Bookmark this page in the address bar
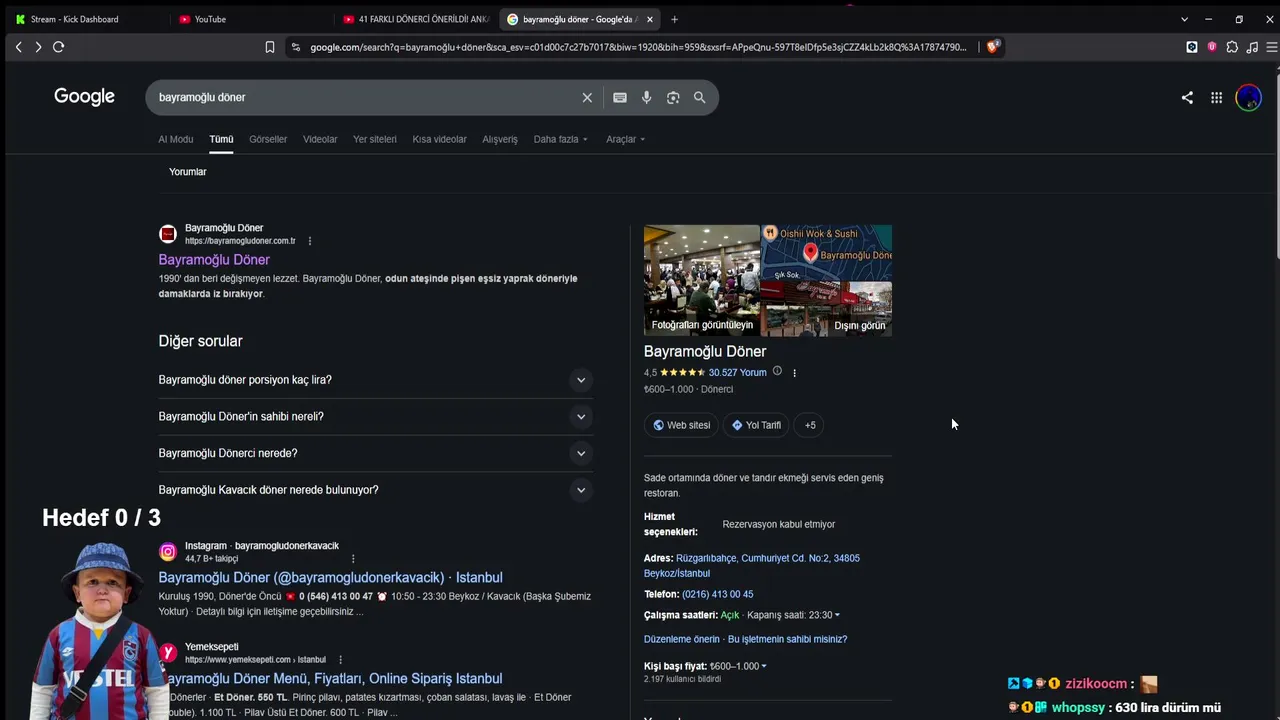 [x=270, y=47]
